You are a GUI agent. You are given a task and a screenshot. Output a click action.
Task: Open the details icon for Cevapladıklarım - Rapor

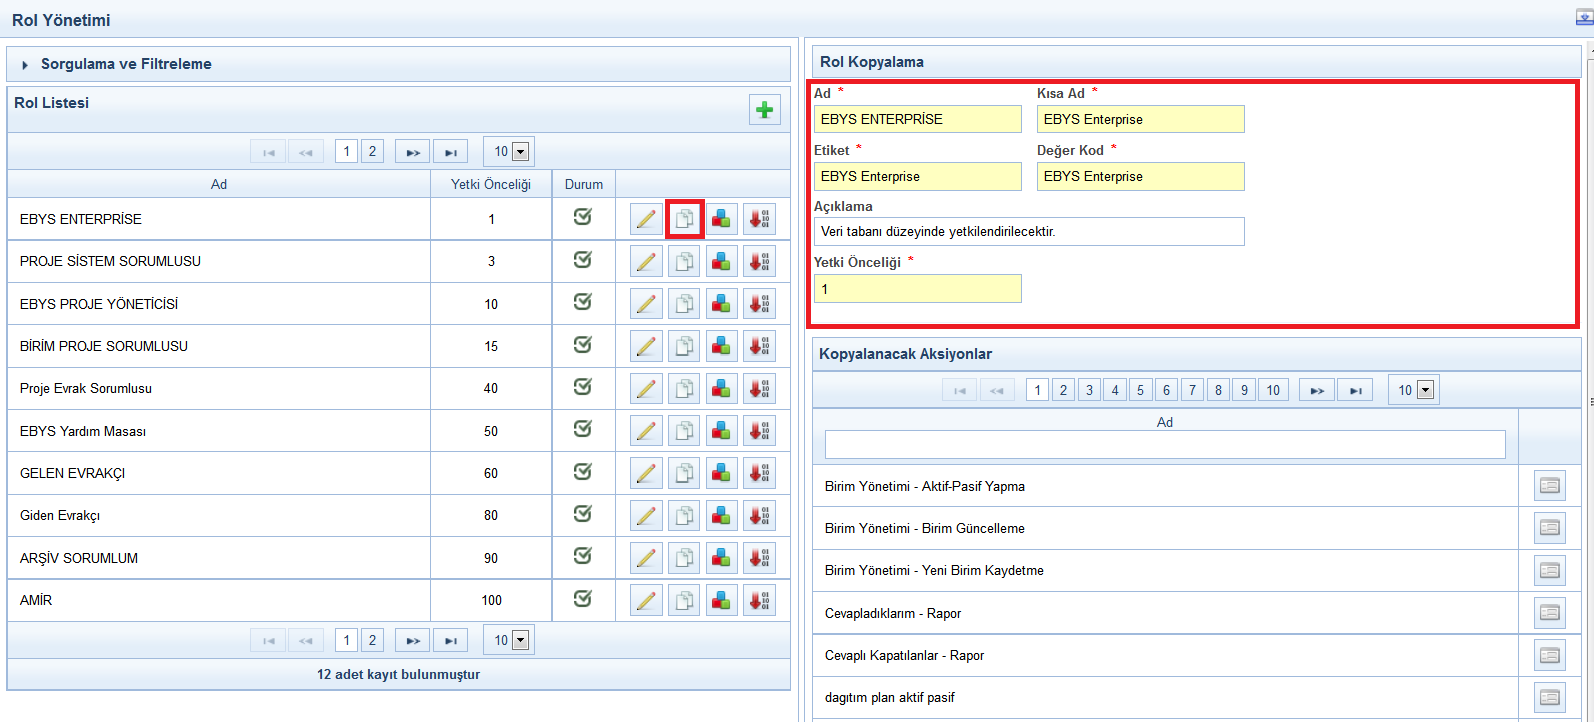click(1550, 613)
